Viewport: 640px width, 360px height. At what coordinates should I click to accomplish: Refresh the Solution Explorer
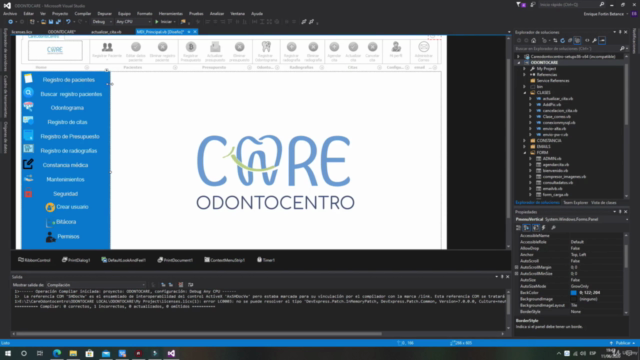pos(562,40)
